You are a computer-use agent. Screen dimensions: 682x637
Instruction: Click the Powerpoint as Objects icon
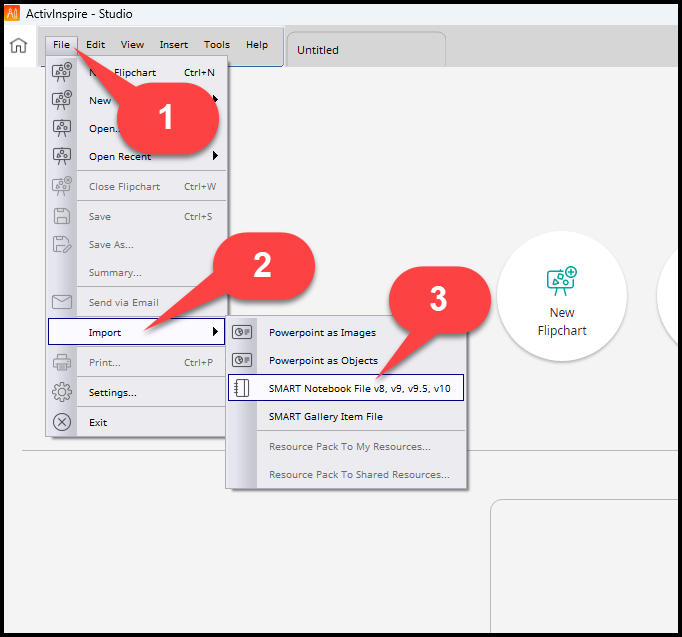coord(242,360)
